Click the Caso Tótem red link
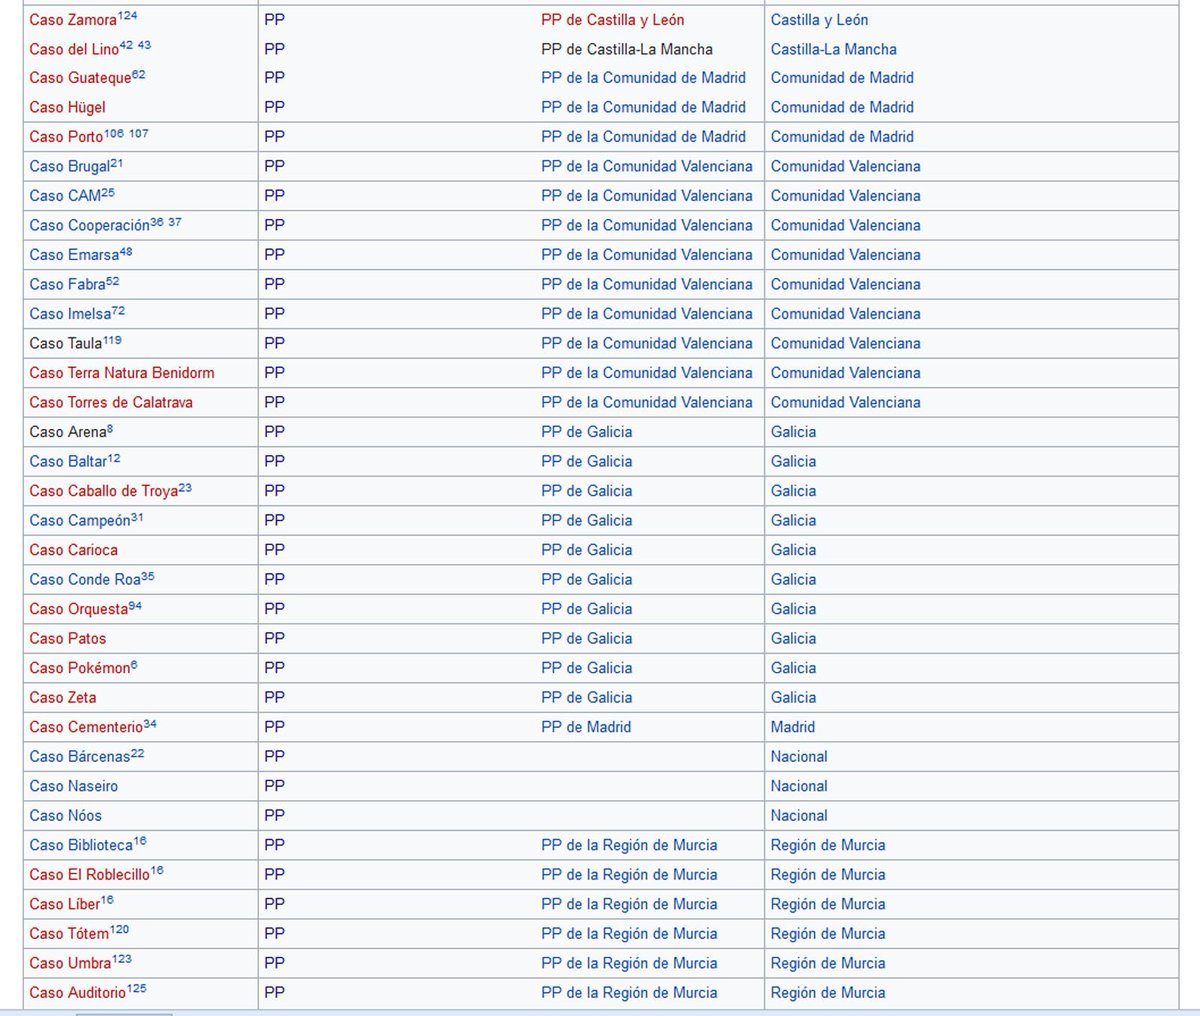 pos(69,934)
